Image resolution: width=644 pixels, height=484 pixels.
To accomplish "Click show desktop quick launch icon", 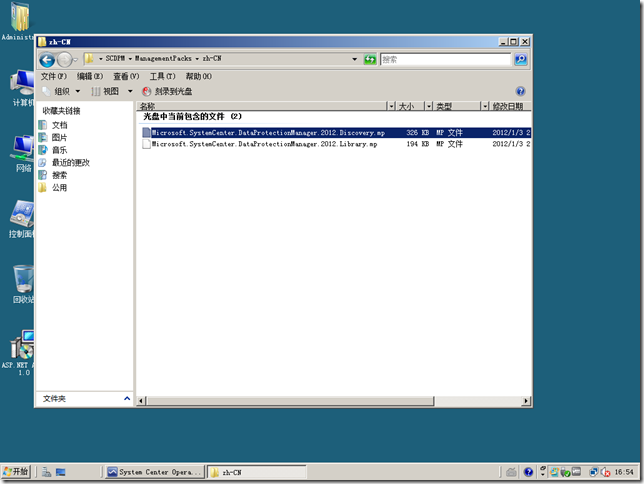I will point(61,472).
